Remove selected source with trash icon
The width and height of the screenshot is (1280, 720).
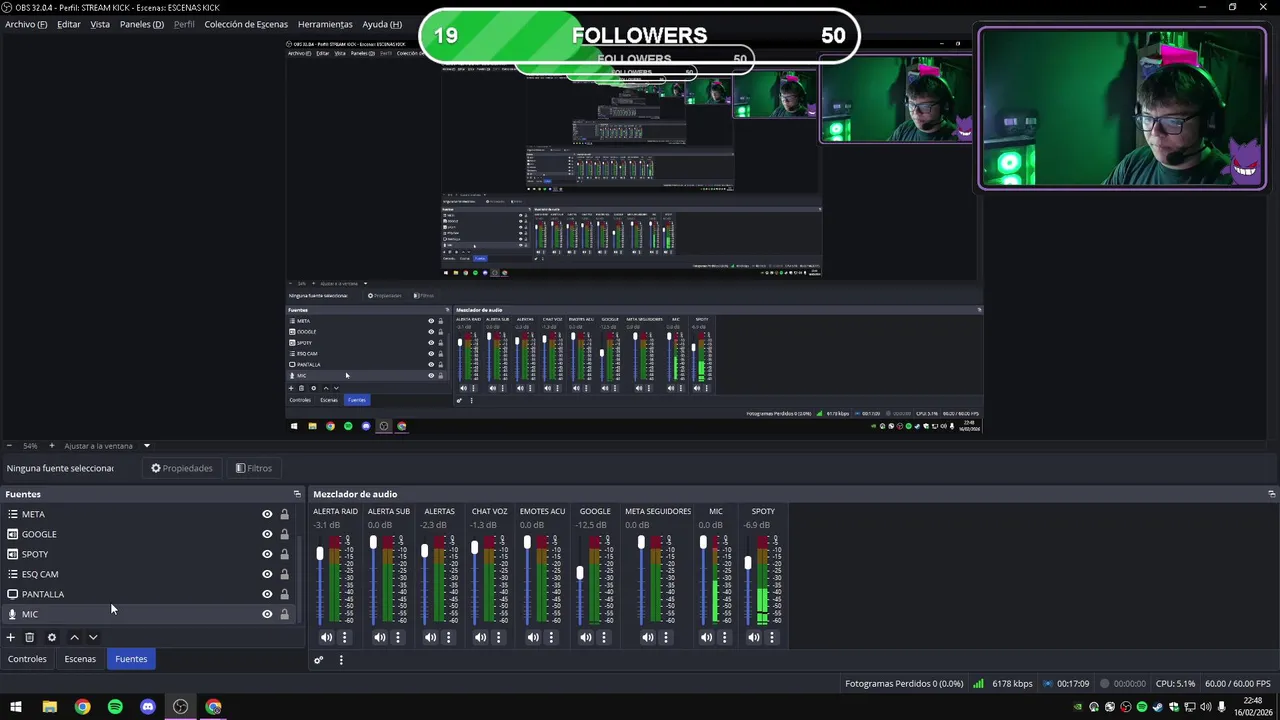coord(30,637)
